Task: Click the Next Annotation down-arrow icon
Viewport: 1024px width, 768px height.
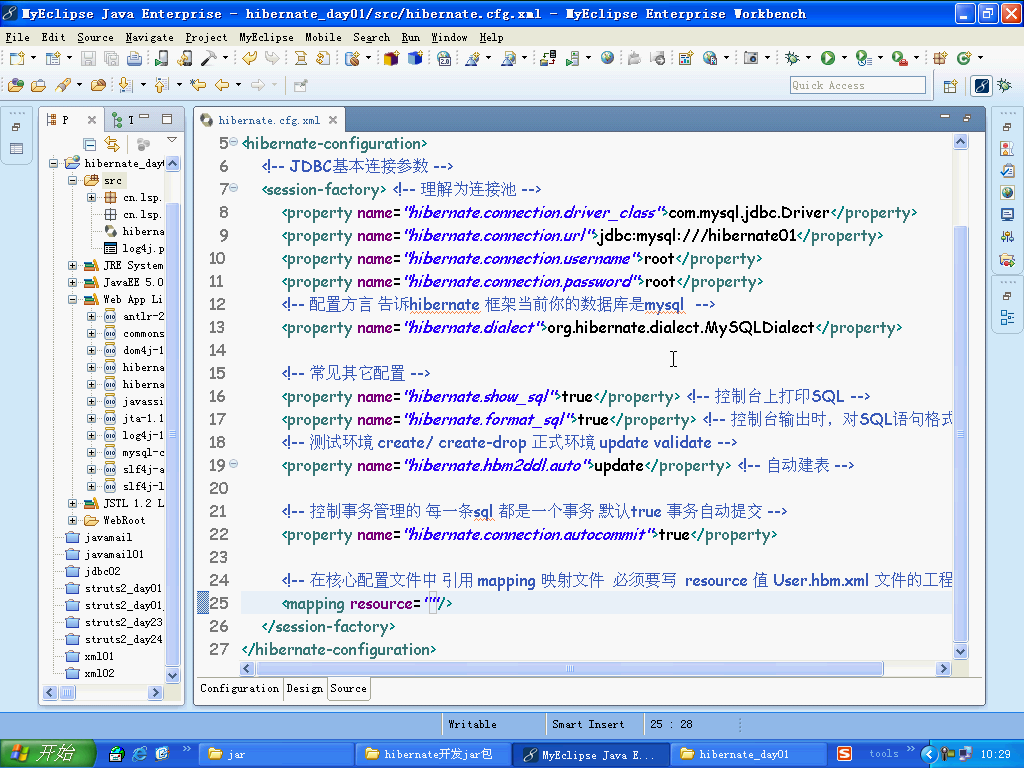Action: click(x=126, y=85)
